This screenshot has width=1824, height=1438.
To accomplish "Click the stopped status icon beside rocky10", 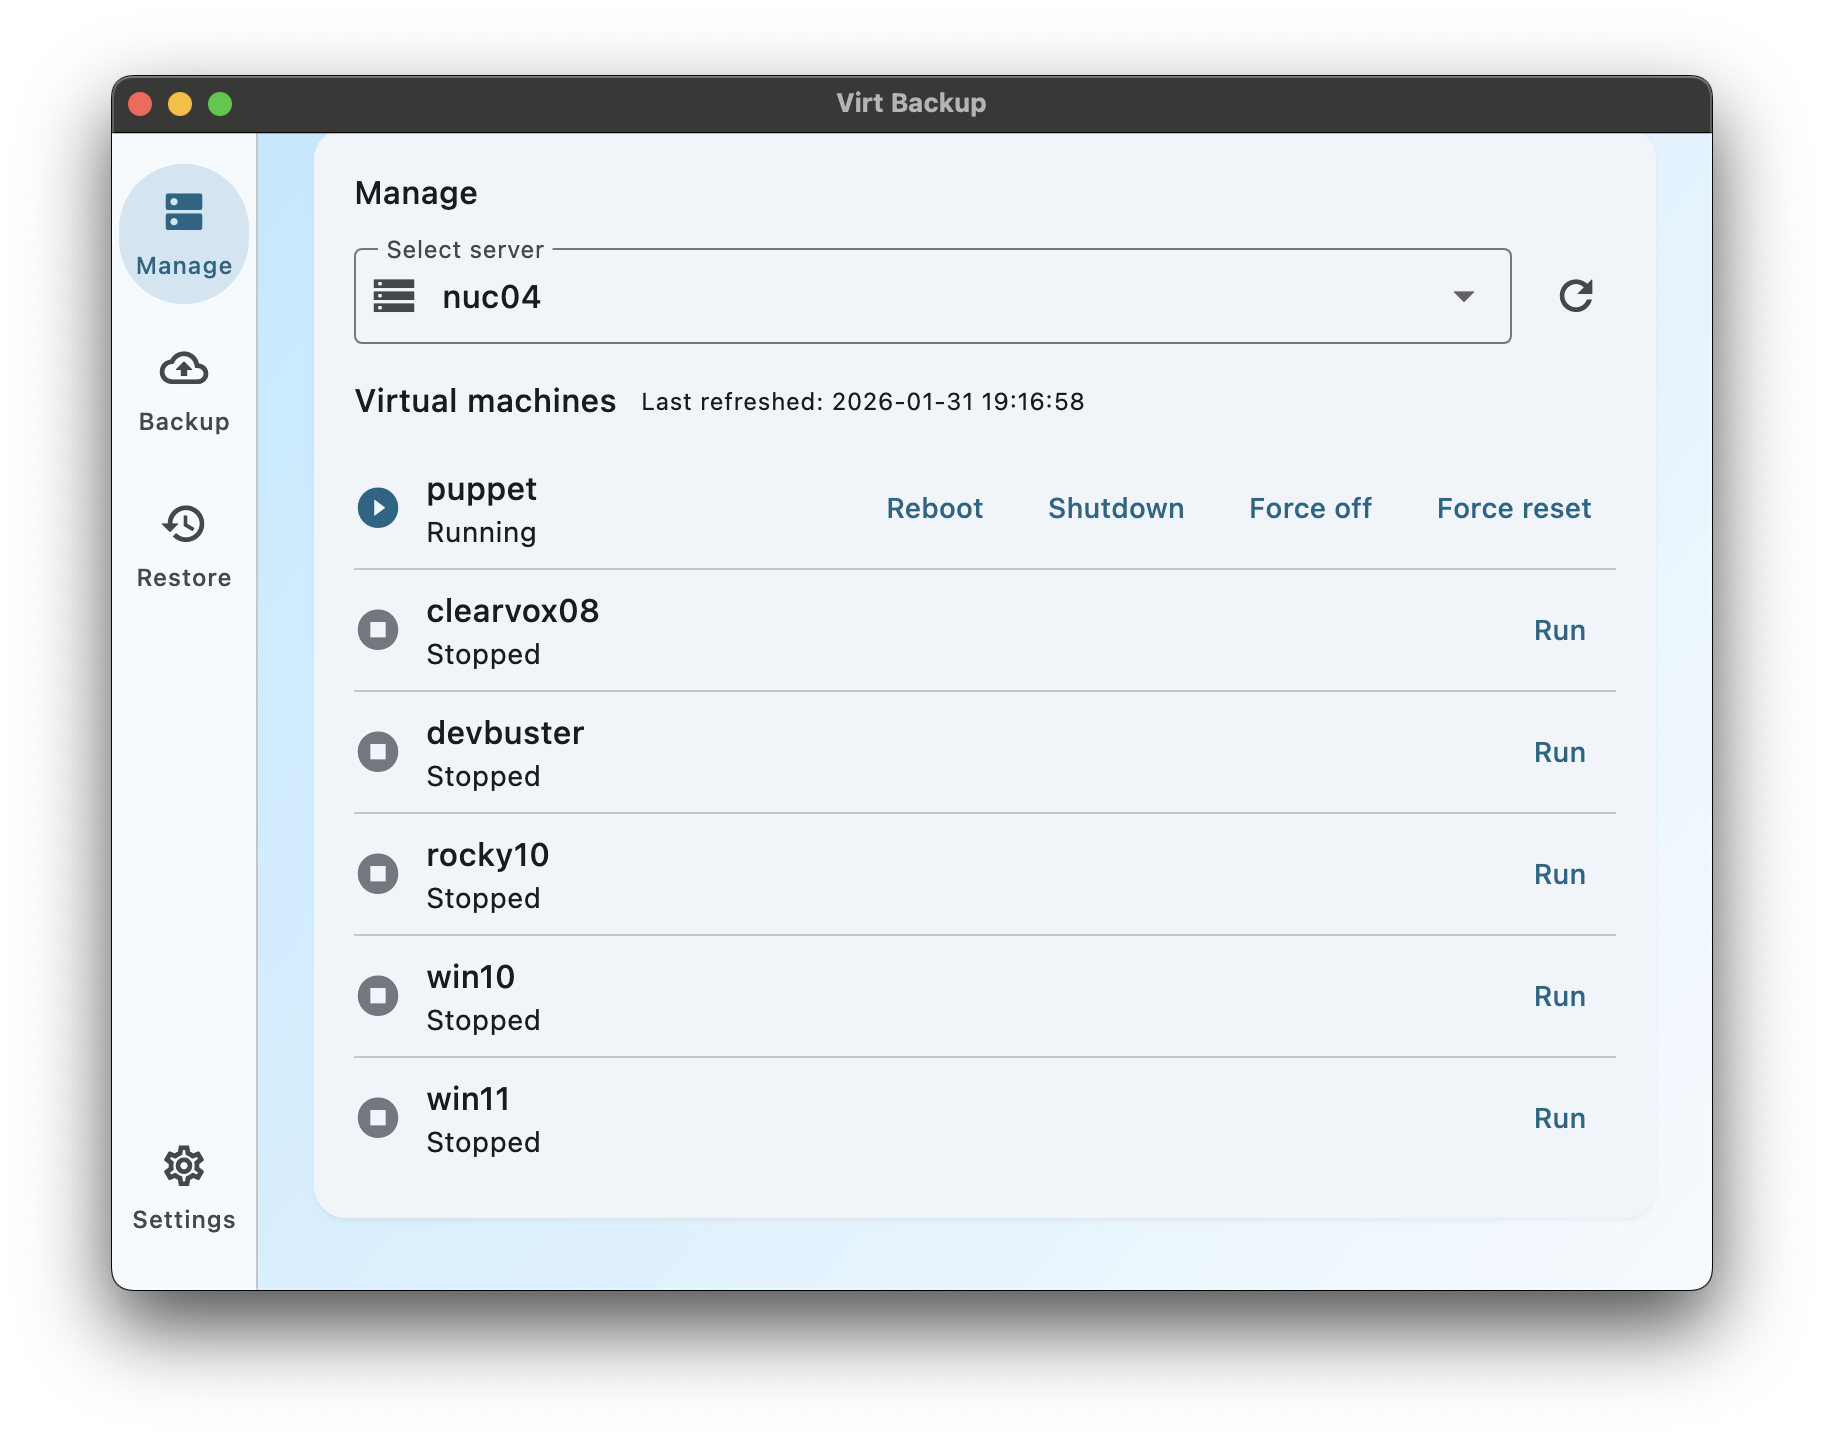I will 378,873.
